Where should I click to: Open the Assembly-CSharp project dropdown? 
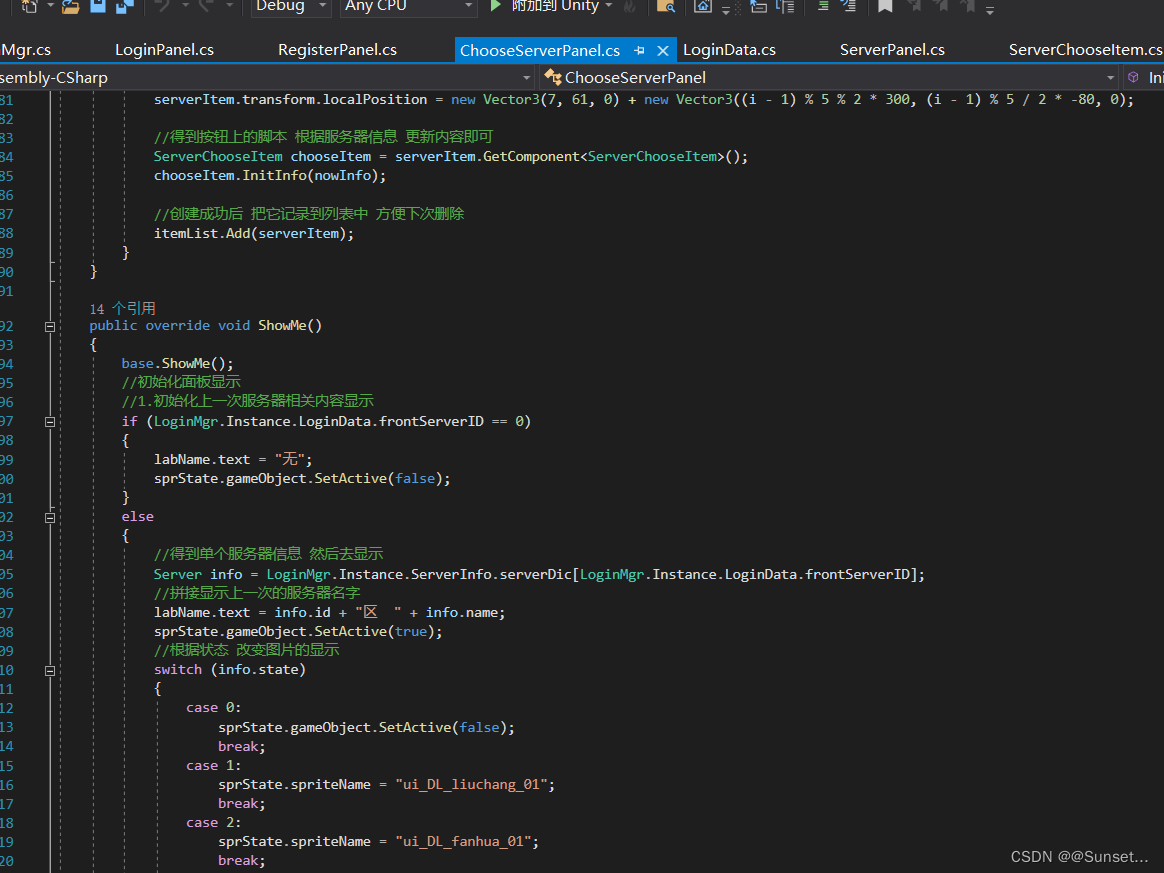(x=527, y=78)
